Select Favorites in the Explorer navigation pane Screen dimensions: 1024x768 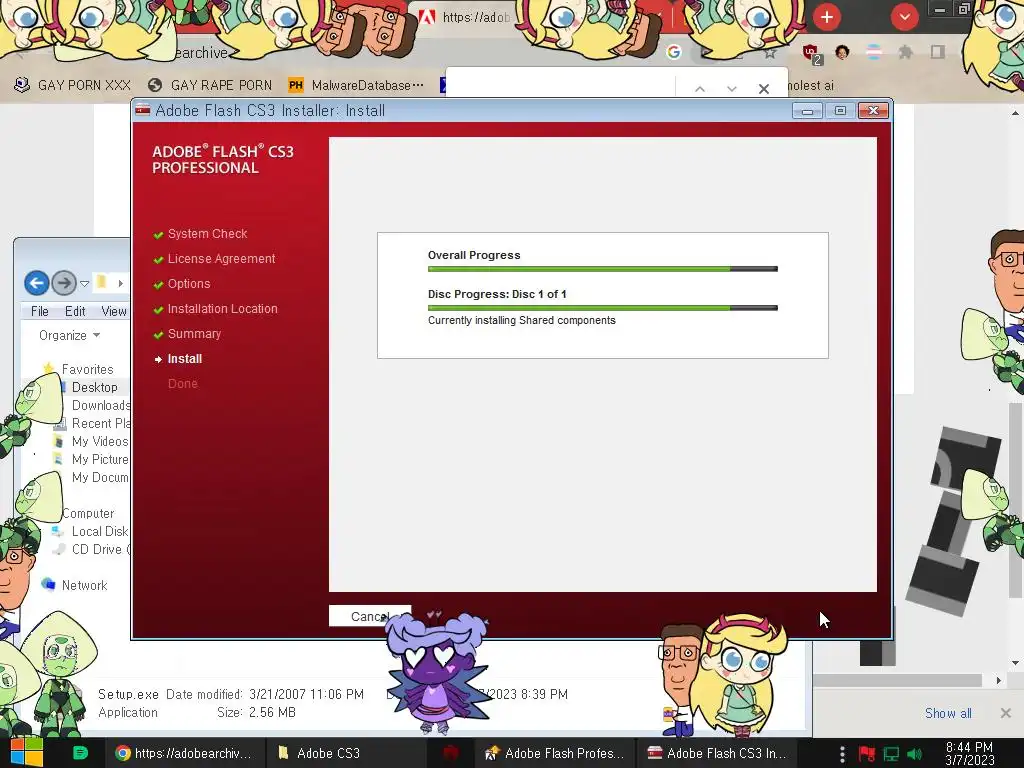tap(88, 369)
